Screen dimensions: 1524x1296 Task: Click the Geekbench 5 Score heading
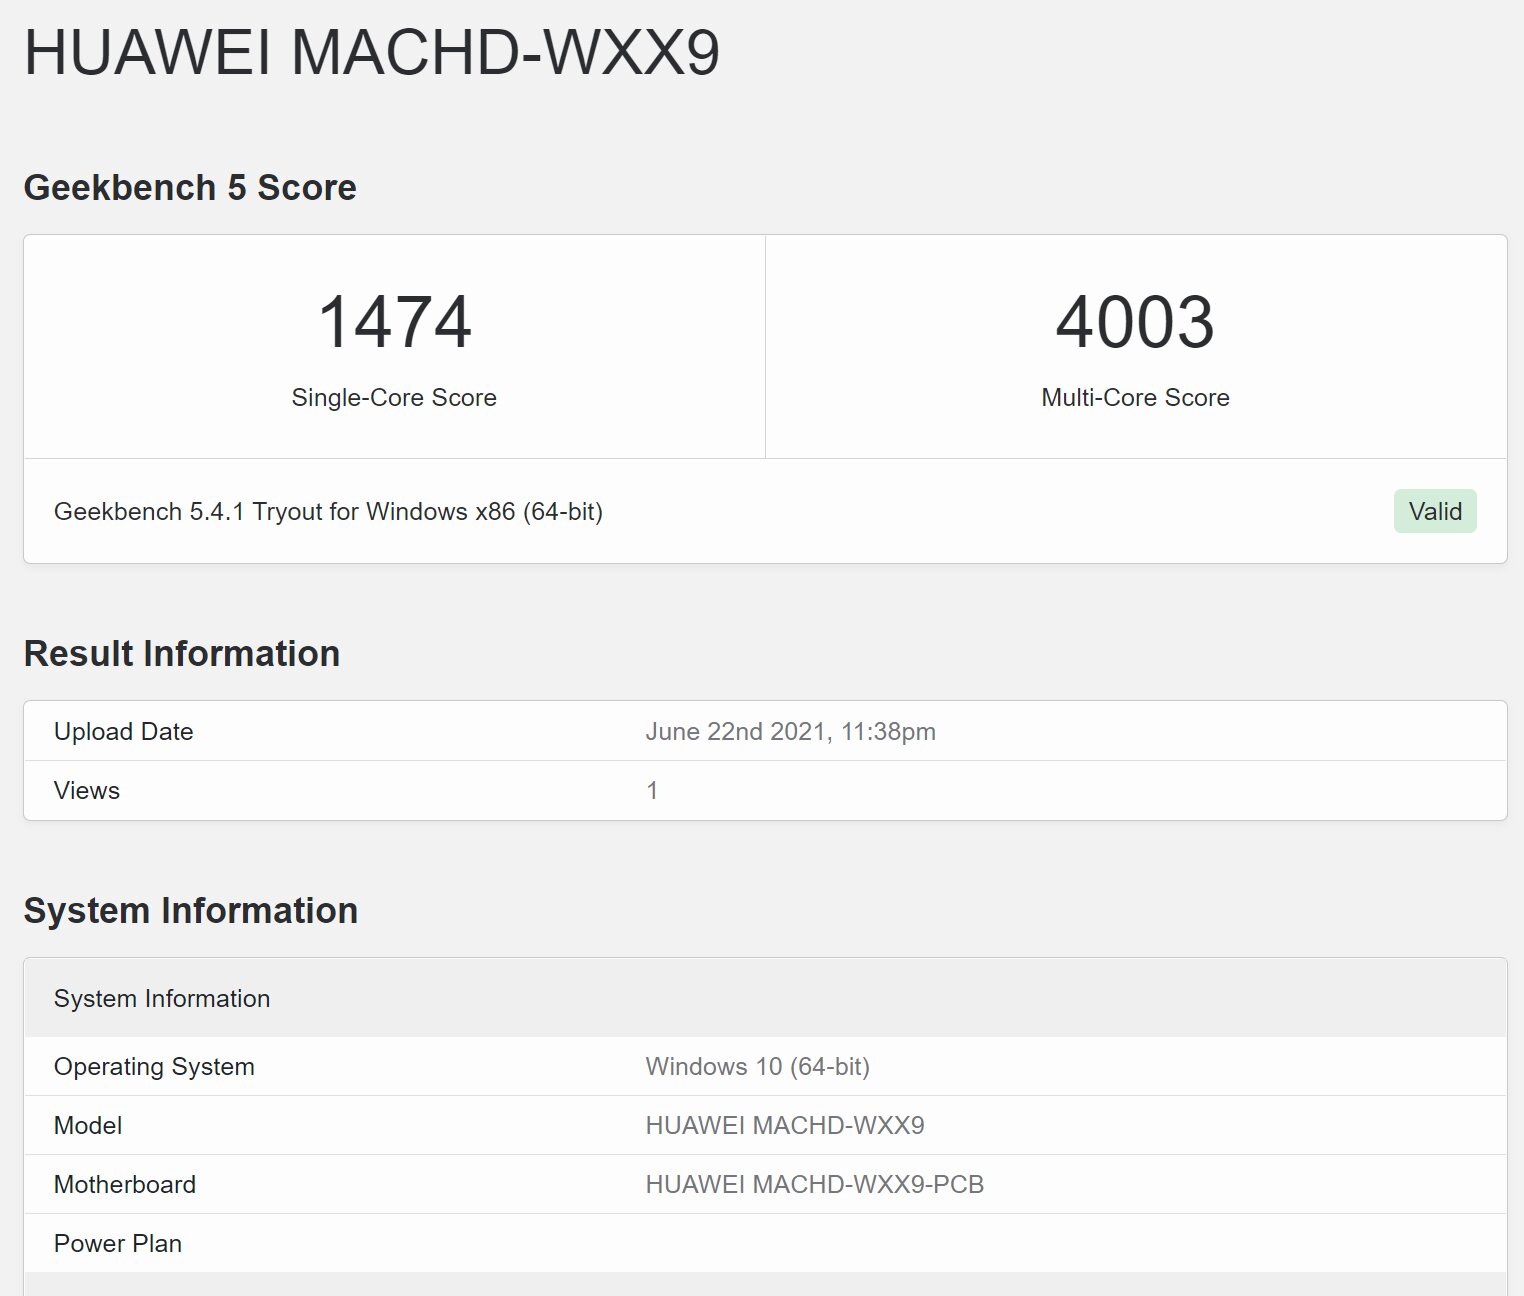190,188
